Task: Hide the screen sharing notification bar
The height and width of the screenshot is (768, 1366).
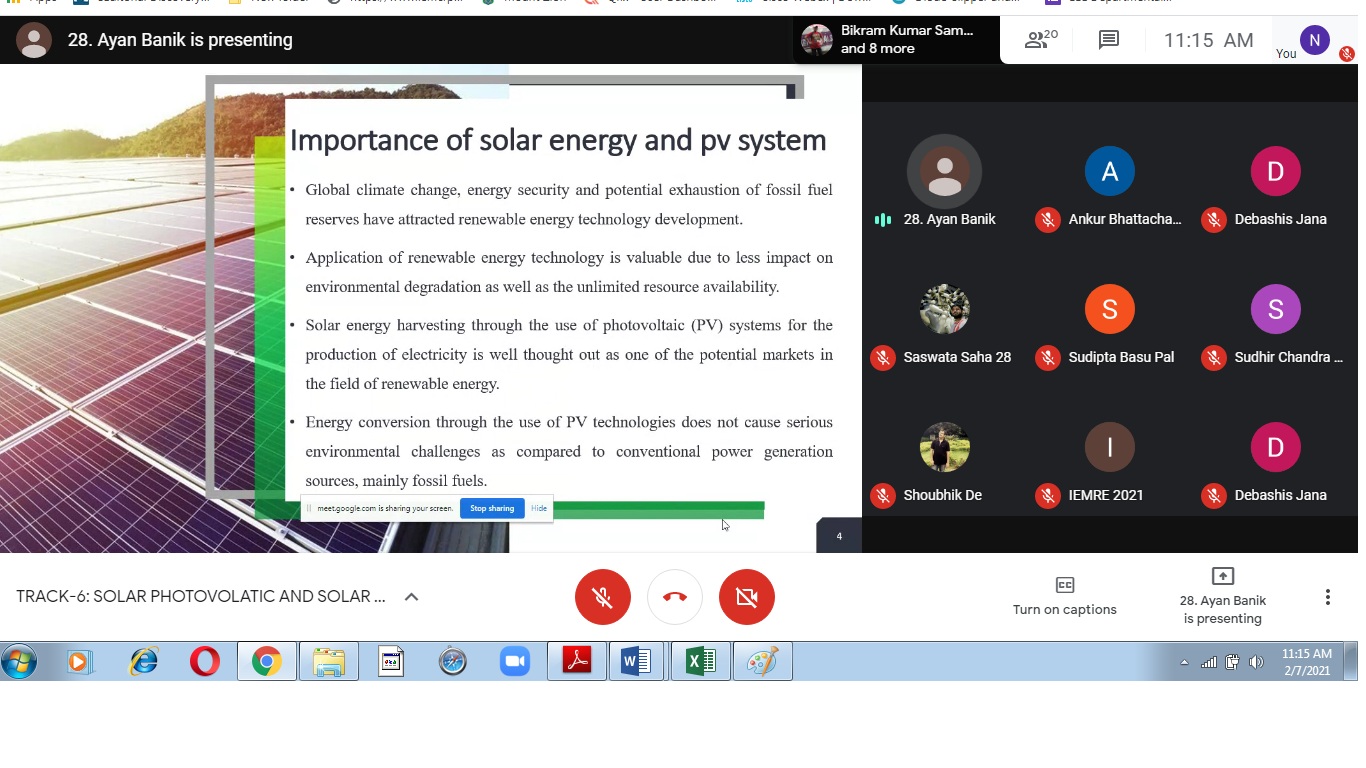Action: [539, 508]
